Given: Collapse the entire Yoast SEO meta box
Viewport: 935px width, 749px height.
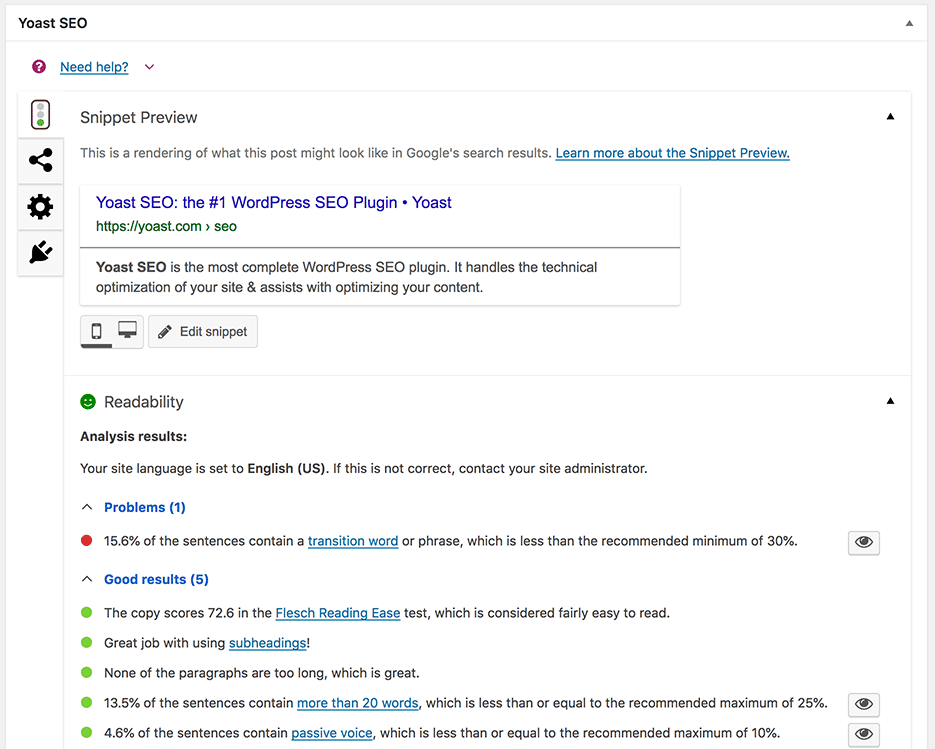Looking at the screenshot, I should (x=909, y=22).
